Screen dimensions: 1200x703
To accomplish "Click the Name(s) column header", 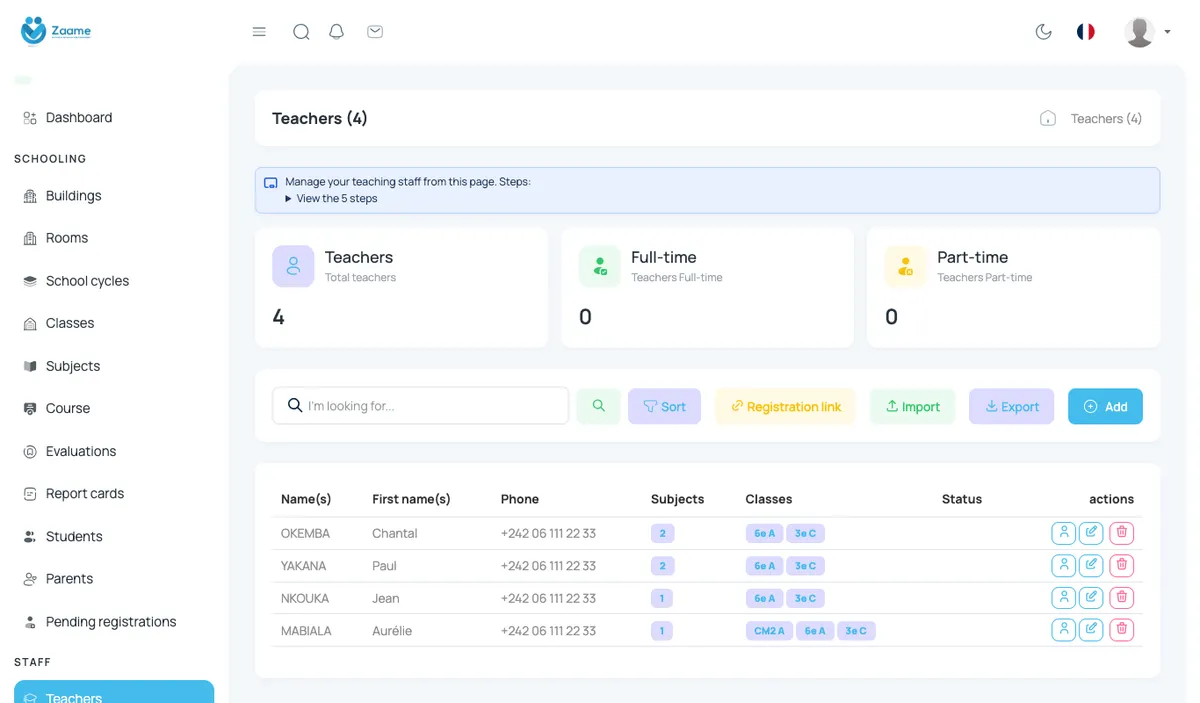I will click(x=306, y=499).
